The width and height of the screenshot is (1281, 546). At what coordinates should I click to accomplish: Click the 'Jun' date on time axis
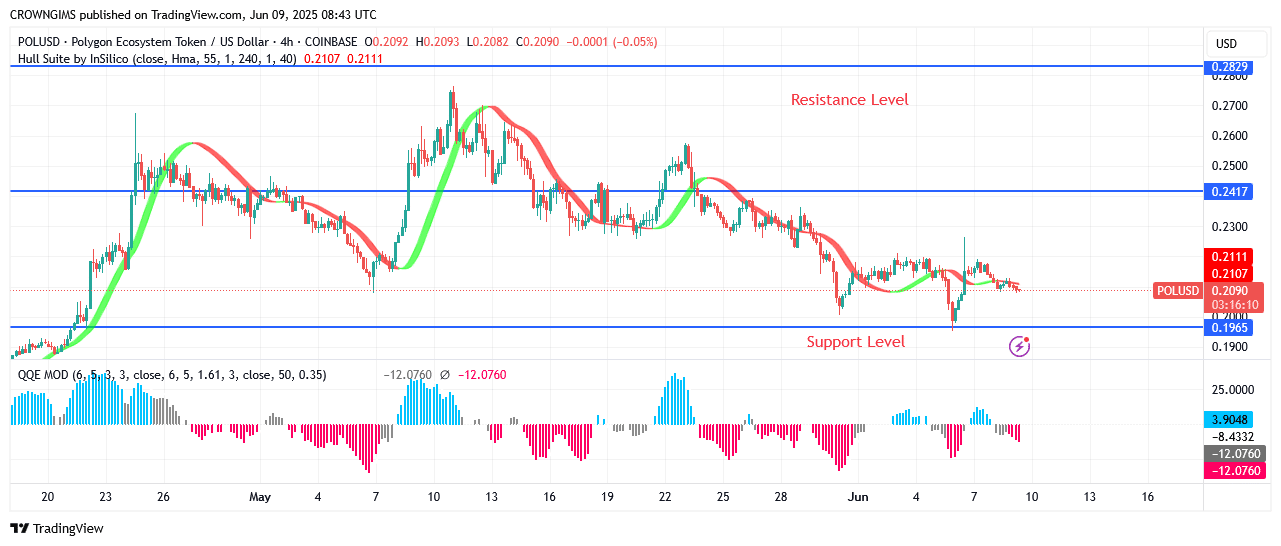point(858,496)
